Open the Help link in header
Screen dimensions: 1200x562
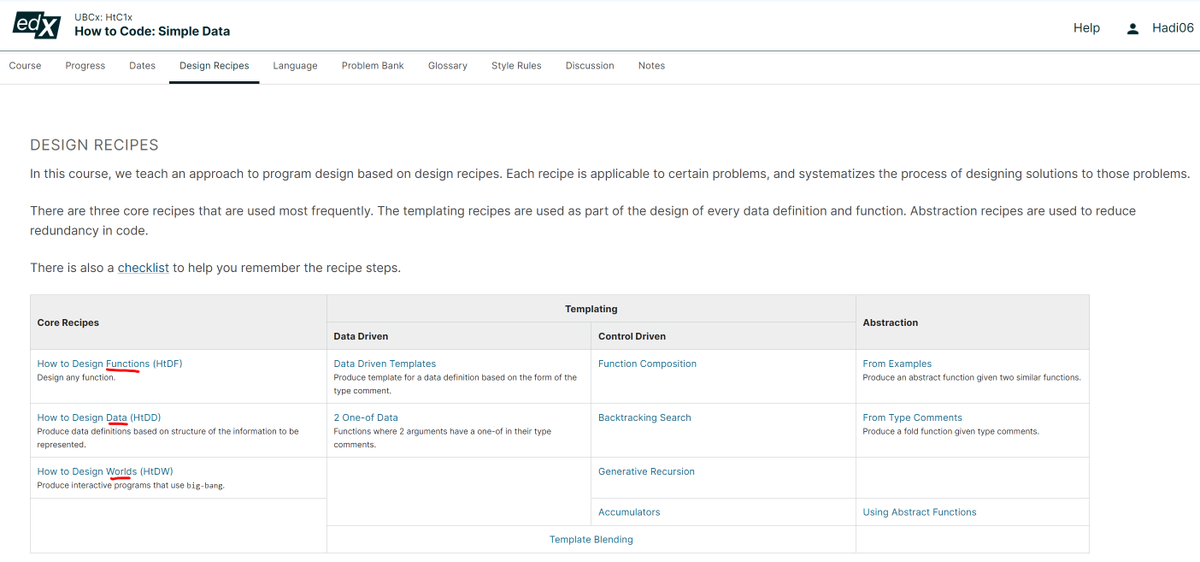[x=1086, y=28]
